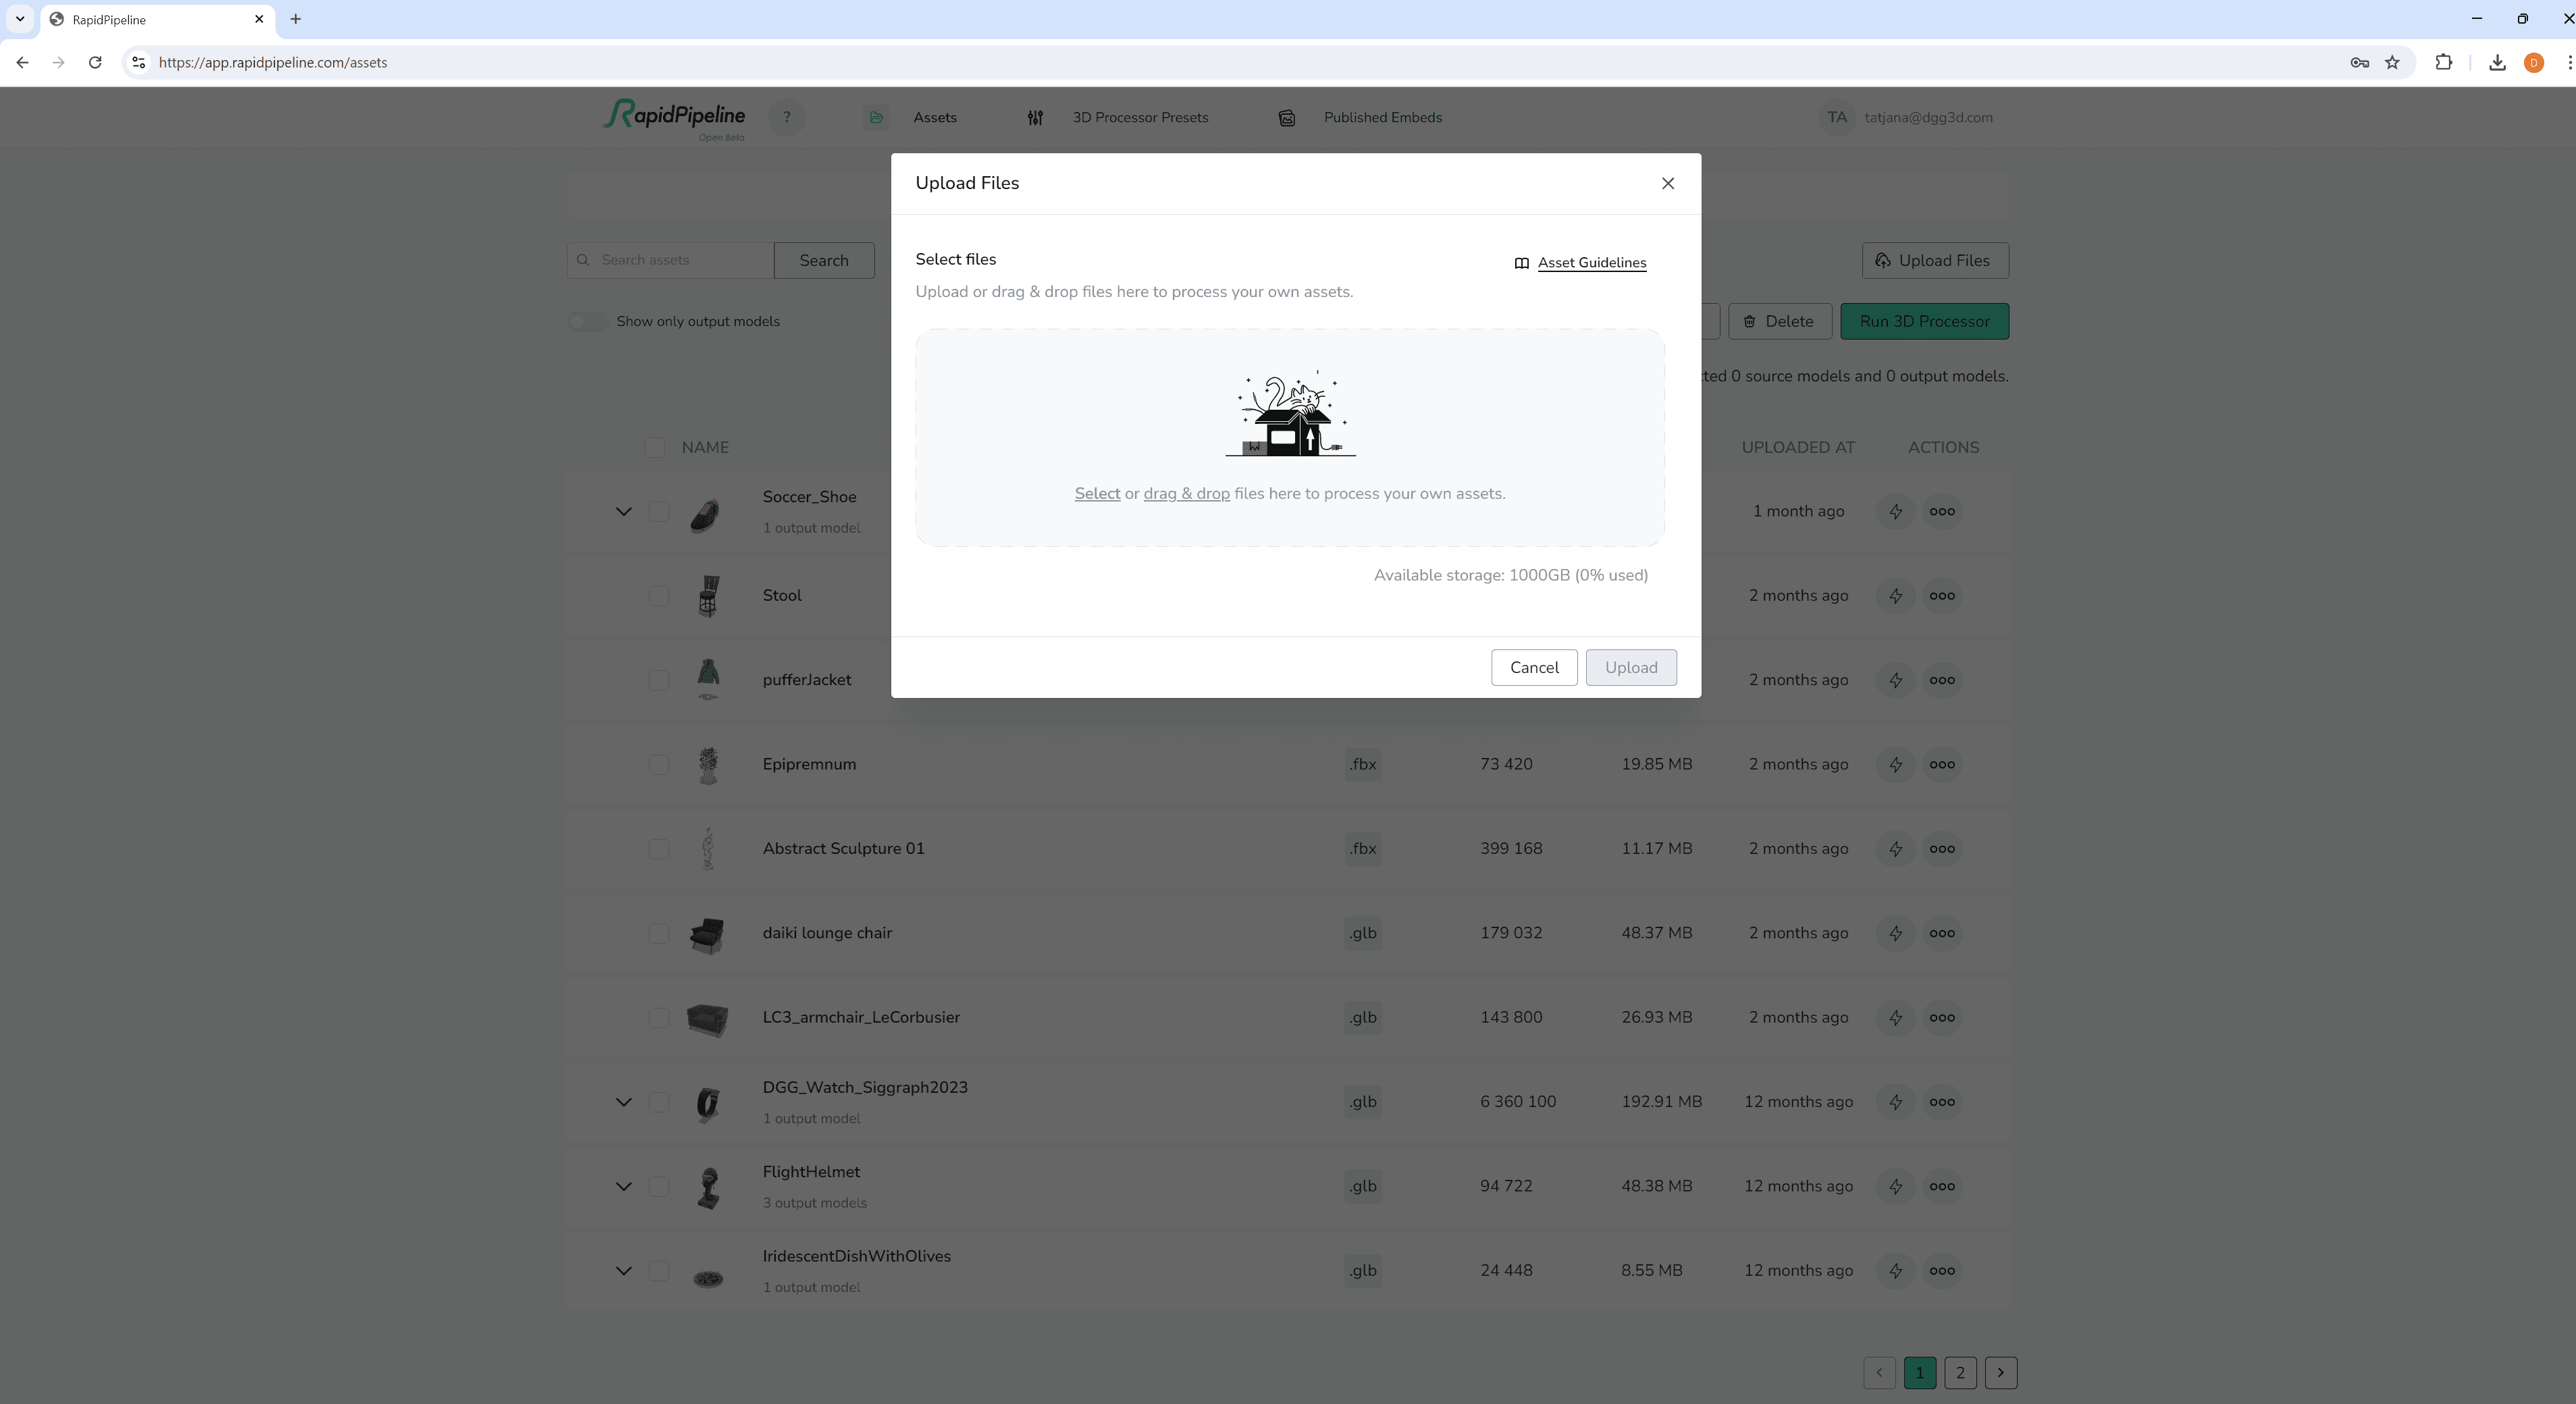The image size is (2576, 1404).
Task: Open more actions for DGG_Watch_Siggraph2023
Action: (1941, 1102)
